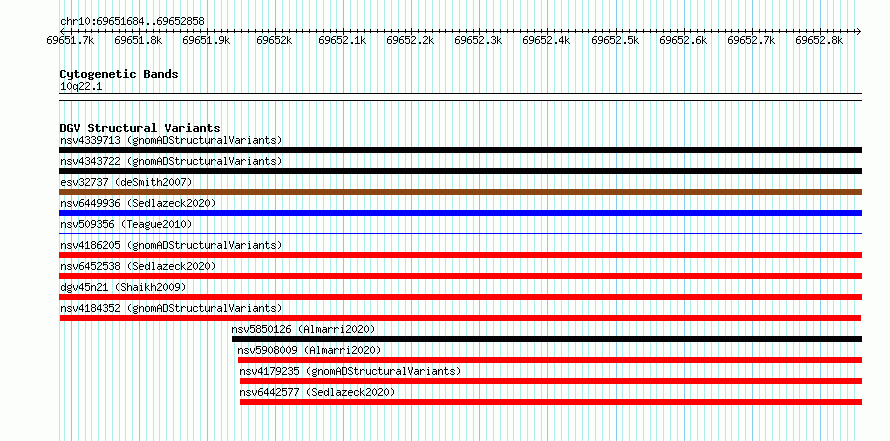Click the 69652.8k ruler tick label
This screenshot has height=441, width=890.
819,41
